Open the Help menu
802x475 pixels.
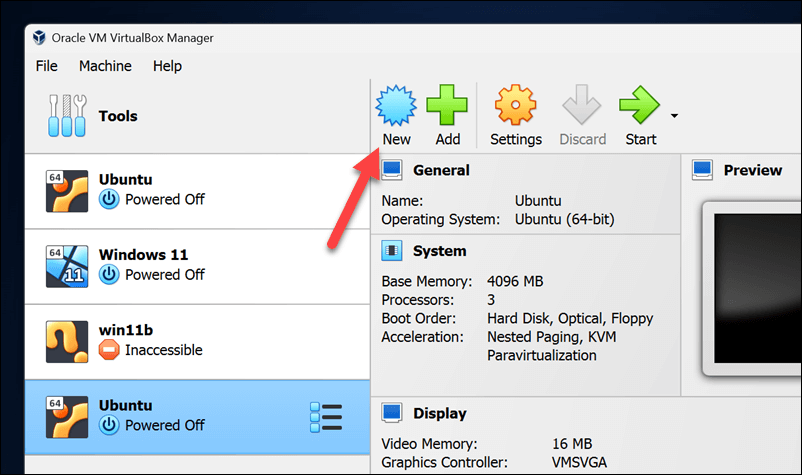pos(167,66)
